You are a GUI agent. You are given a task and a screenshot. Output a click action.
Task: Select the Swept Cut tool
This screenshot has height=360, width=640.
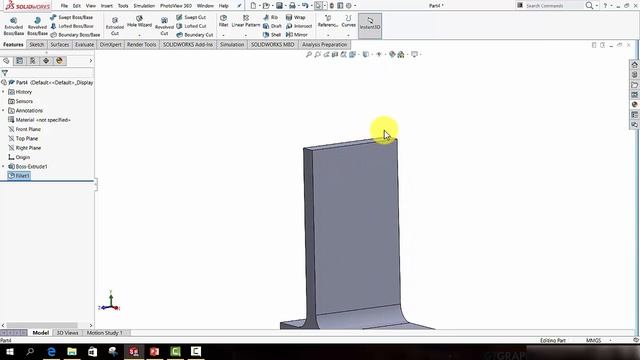click(x=191, y=18)
